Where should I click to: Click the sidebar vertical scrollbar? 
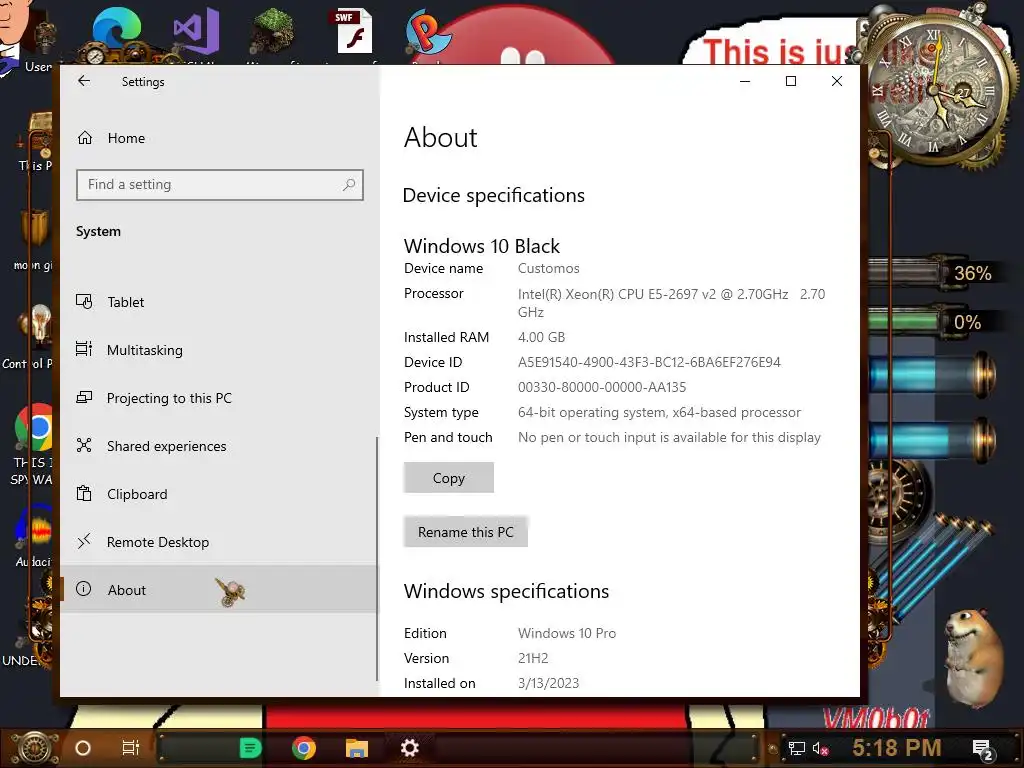(x=377, y=558)
